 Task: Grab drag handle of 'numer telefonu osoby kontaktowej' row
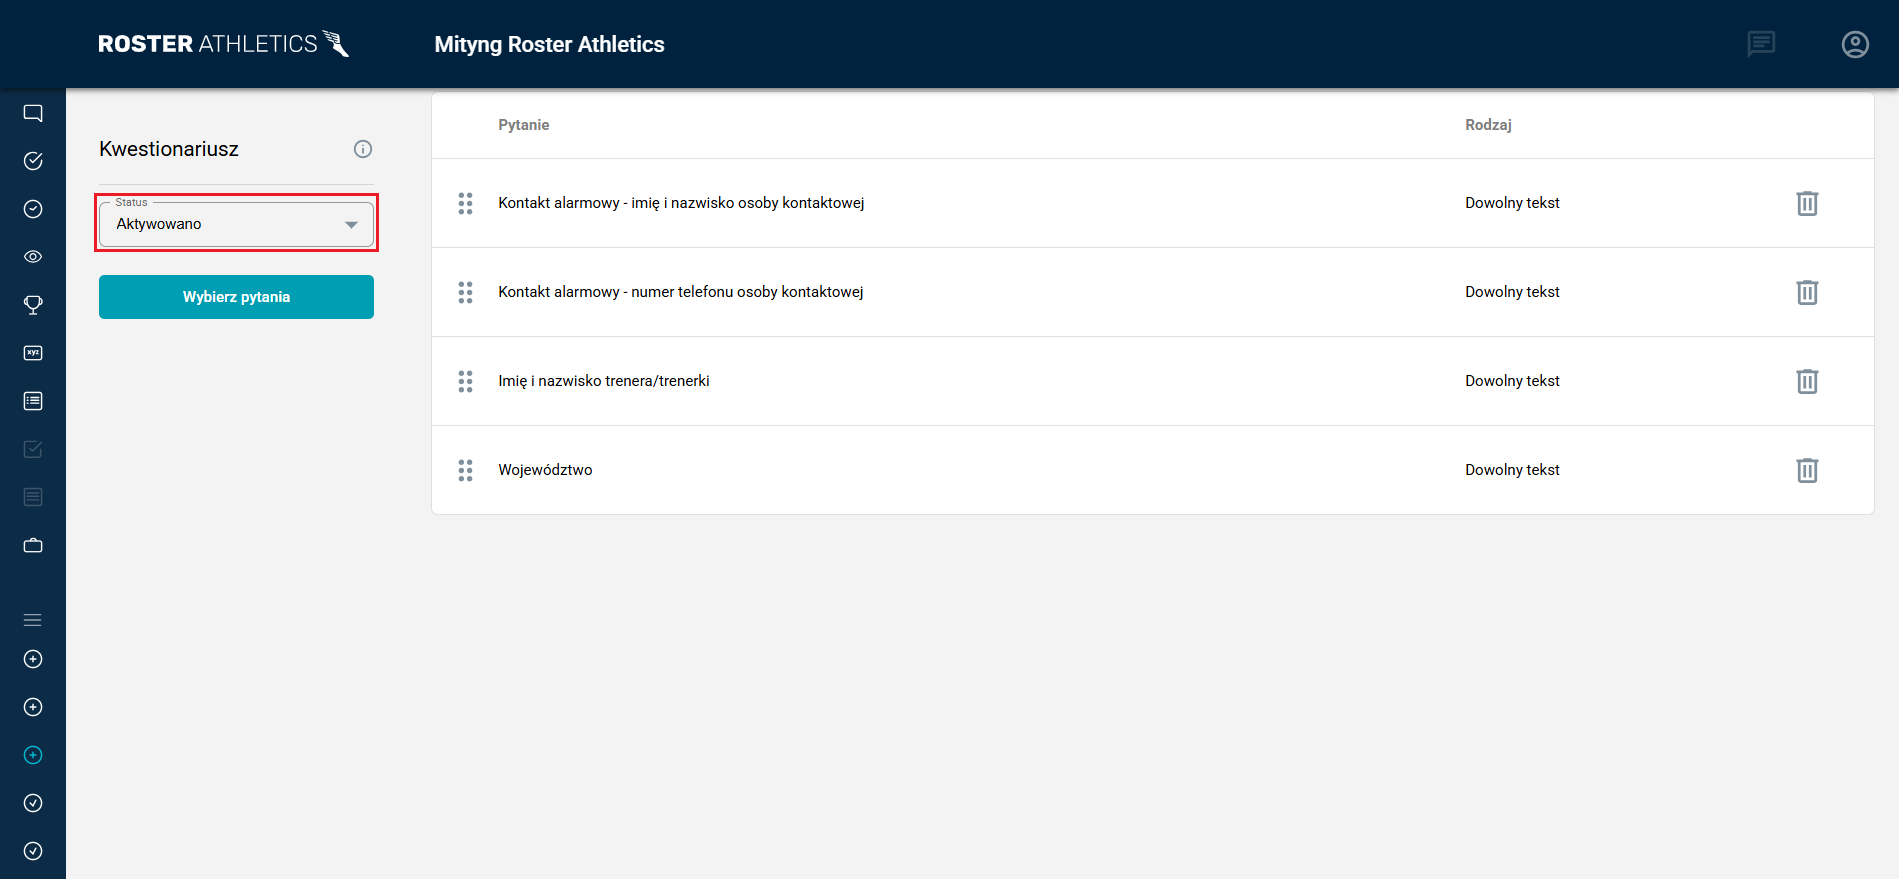point(465,292)
